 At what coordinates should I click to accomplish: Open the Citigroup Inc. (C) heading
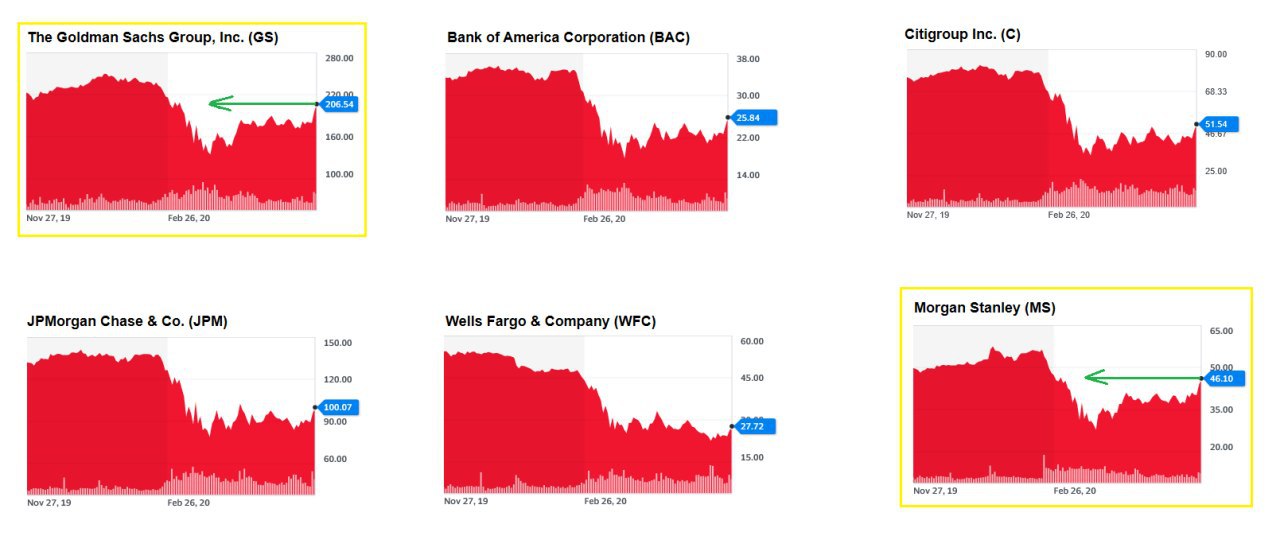[962, 34]
